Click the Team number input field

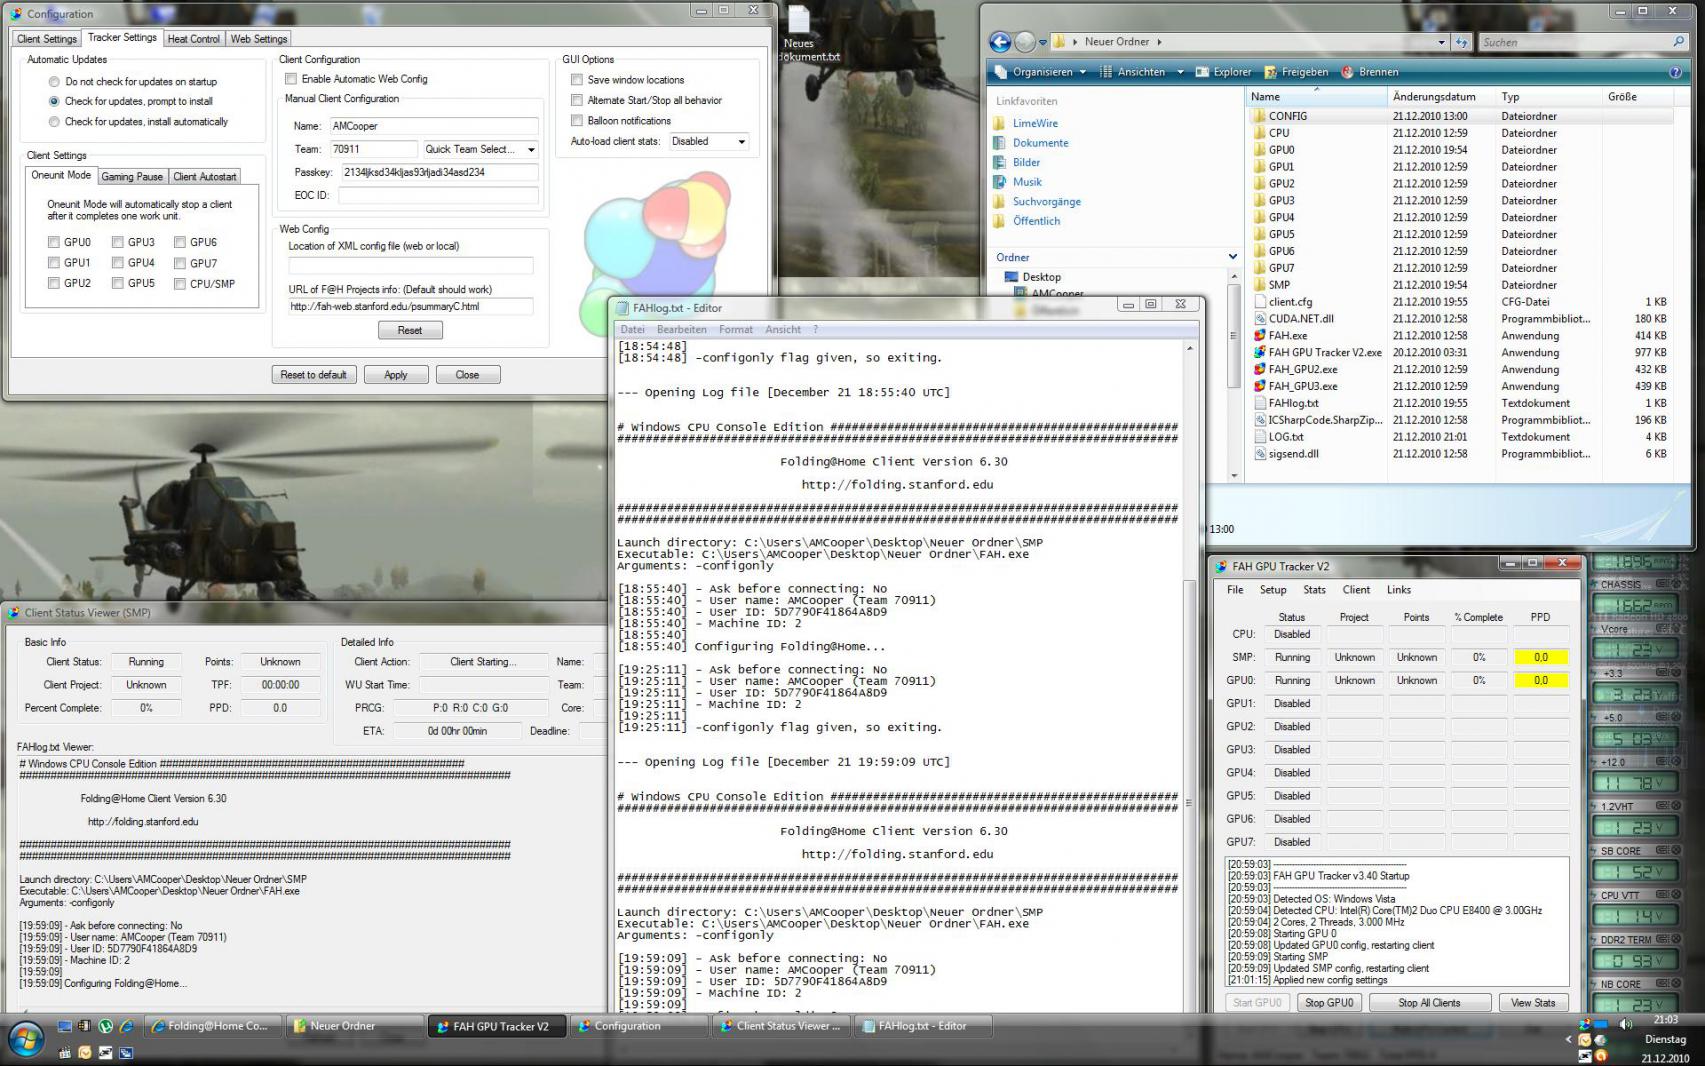click(x=373, y=149)
